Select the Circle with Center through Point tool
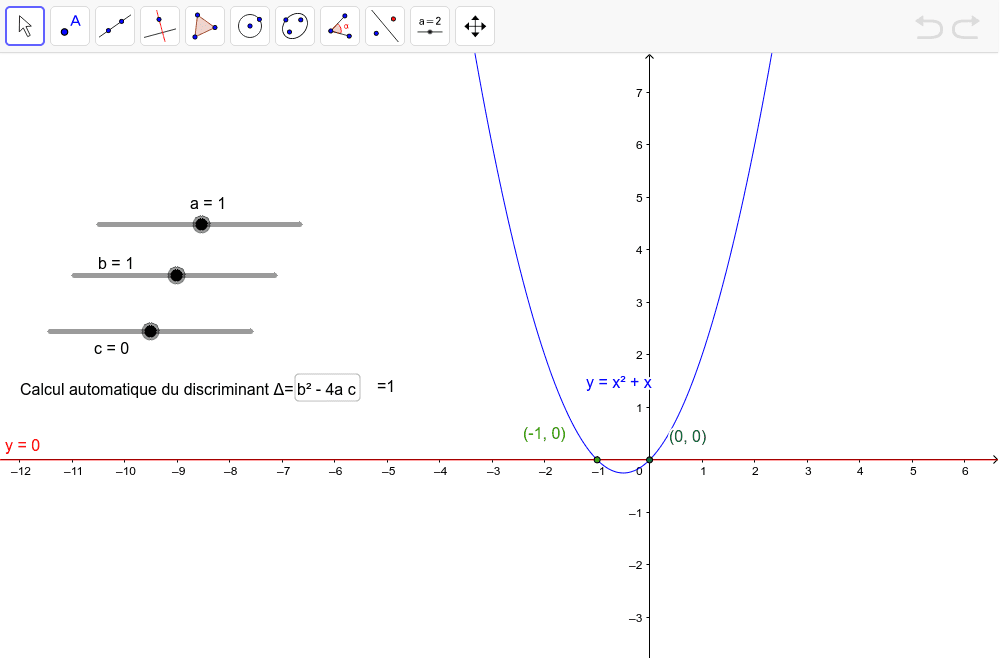The width and height of the screenshot is (1000, 660). tap(249, 26)
